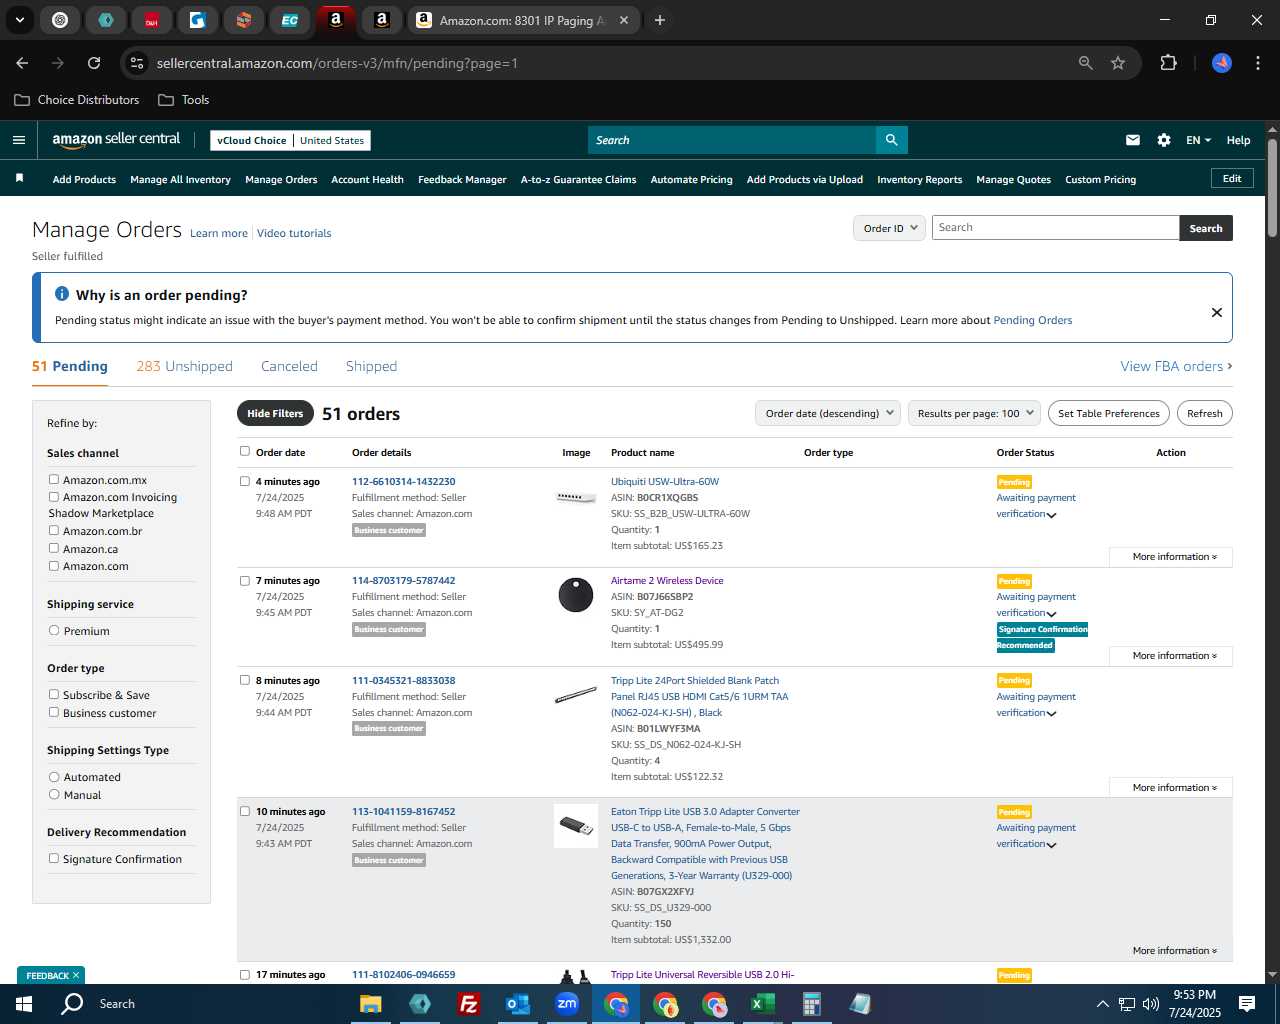The width and height of the screenshot is (1280, 1024).
Task: Open the Calculator from the taskbar
Action: 812,1004
